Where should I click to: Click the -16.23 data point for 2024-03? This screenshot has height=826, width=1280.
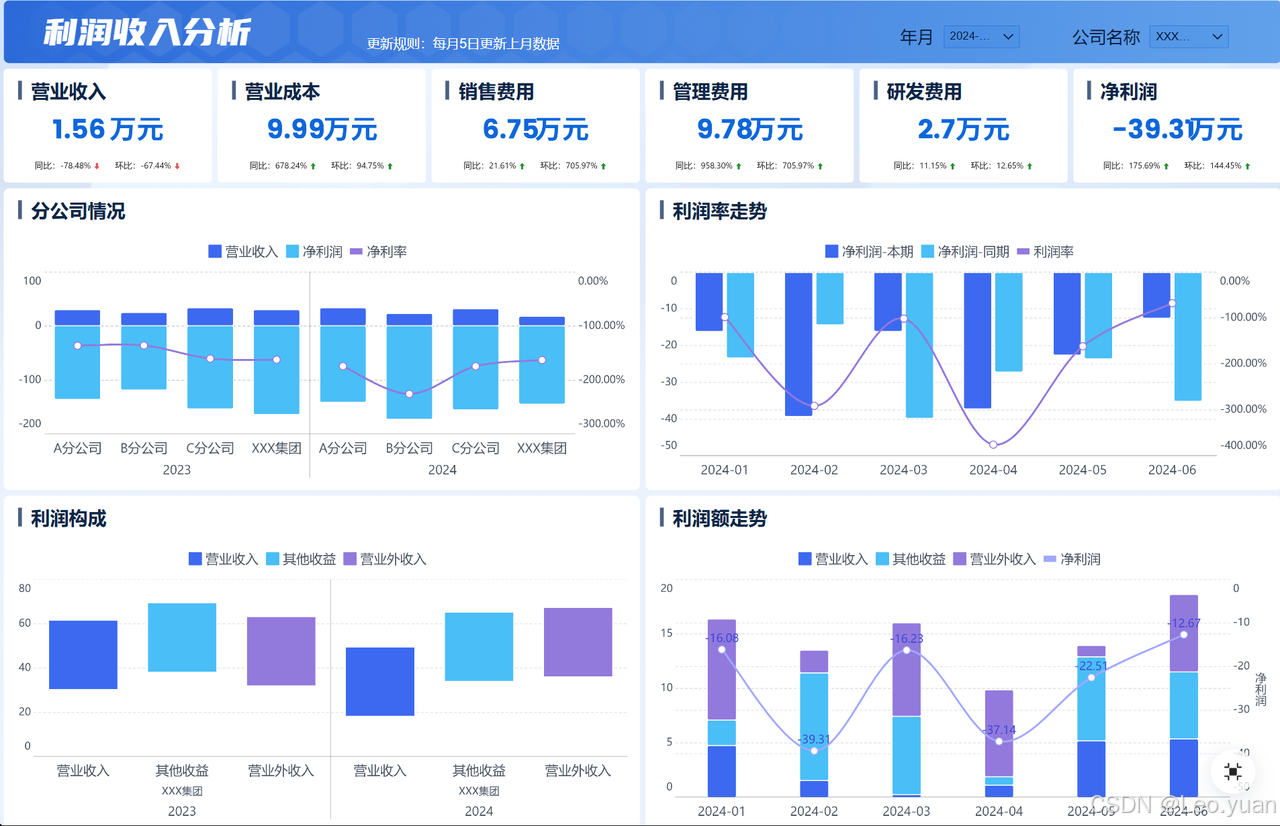[907, 651]
